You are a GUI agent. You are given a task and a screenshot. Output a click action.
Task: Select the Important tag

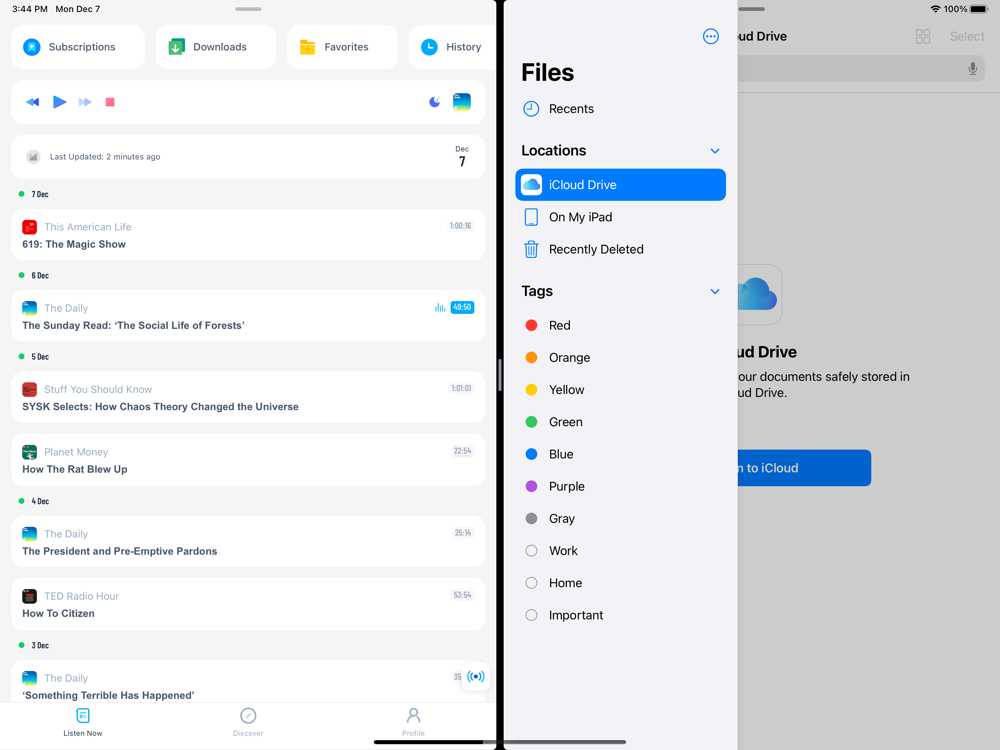coord(621,615)
